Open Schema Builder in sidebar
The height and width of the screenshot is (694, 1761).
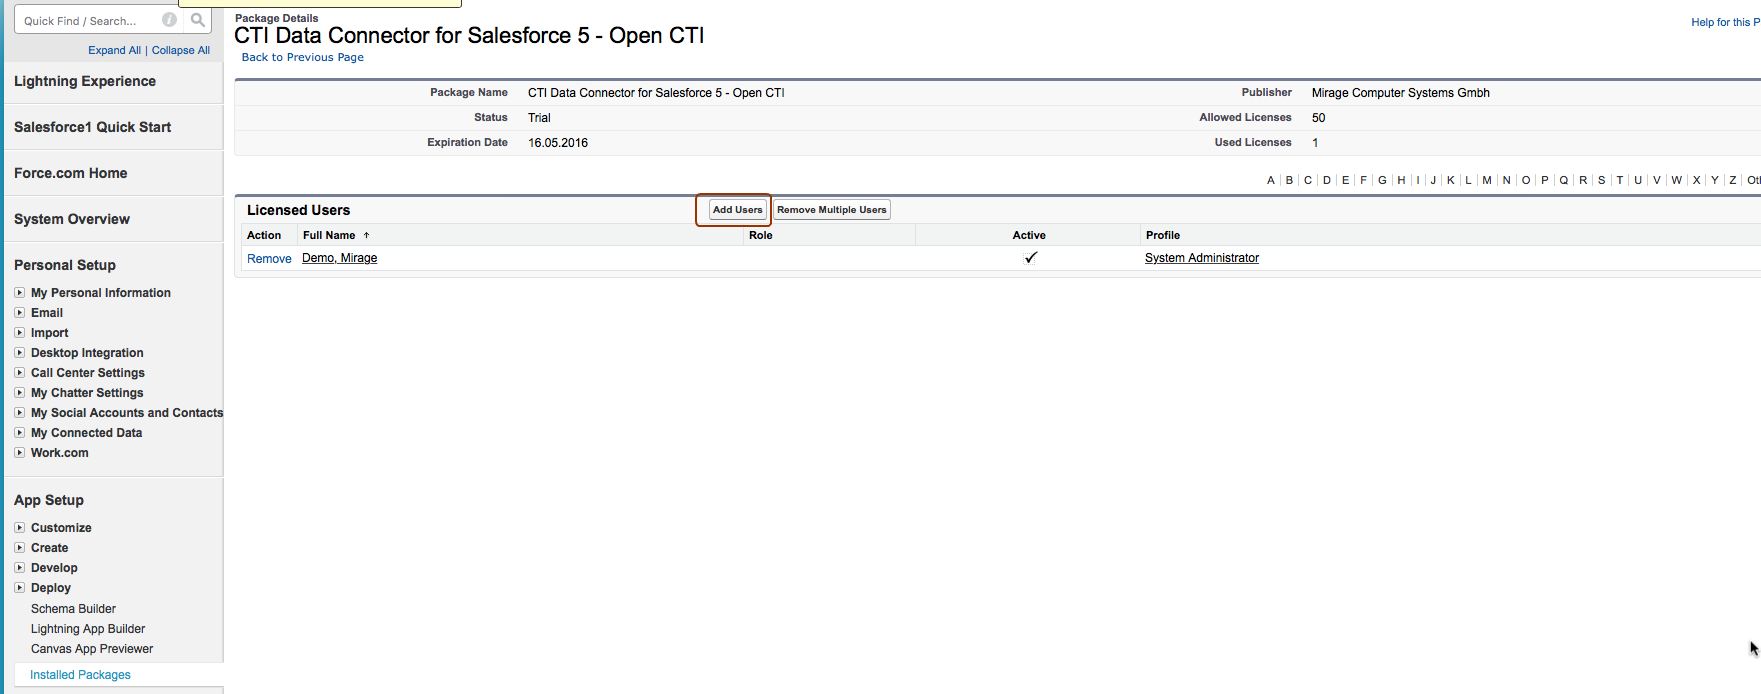pyautogui.click(x=73, y=609)
